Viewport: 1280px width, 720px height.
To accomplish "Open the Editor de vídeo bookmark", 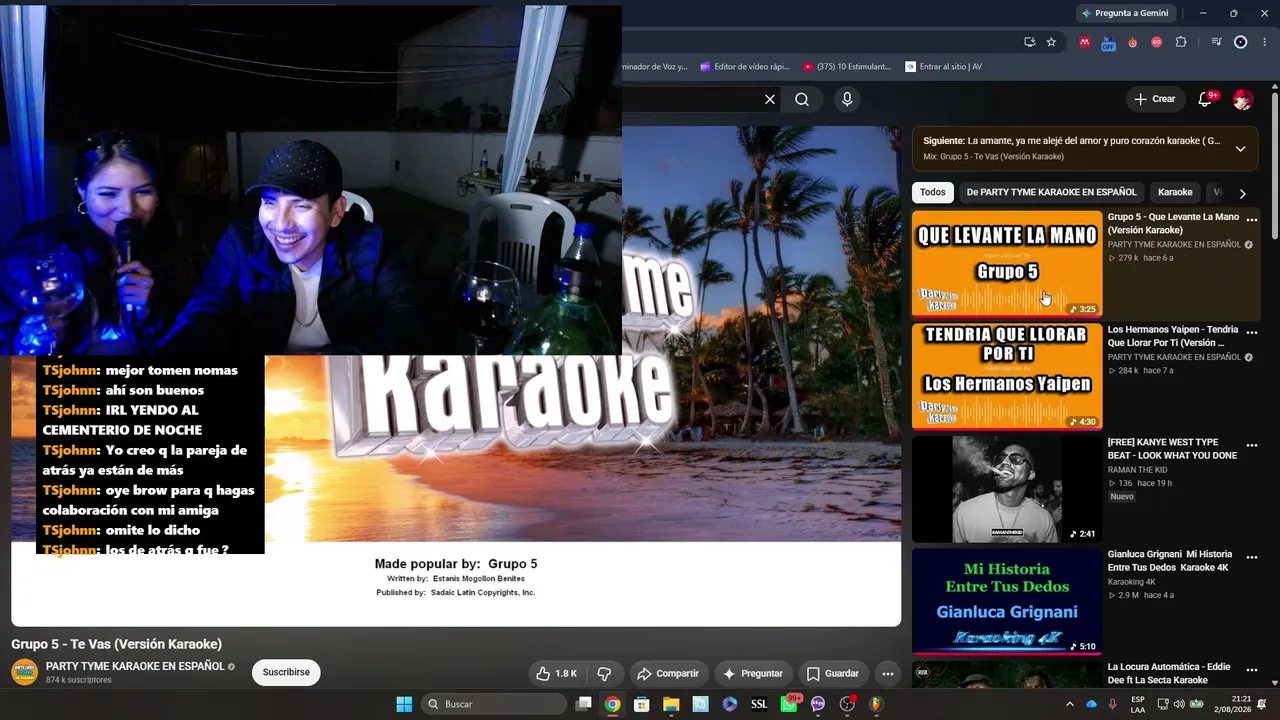I will click(745, 67).
